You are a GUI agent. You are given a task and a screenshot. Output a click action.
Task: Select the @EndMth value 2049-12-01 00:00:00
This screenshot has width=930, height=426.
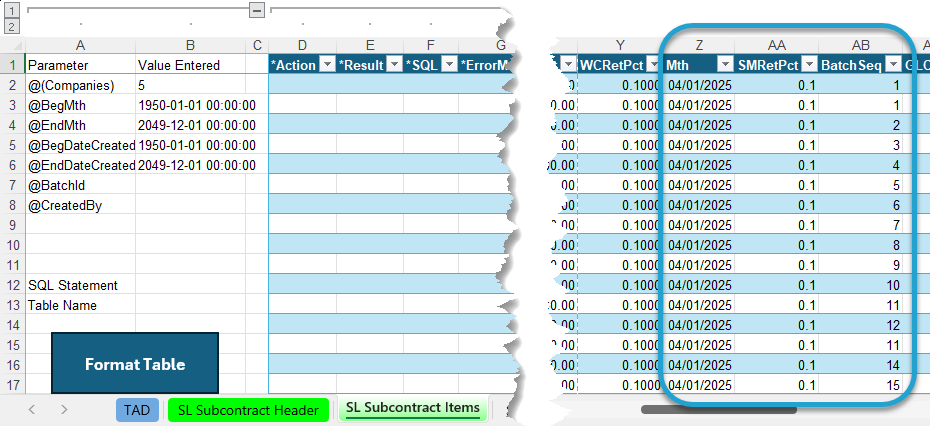[x=190, y=125]
